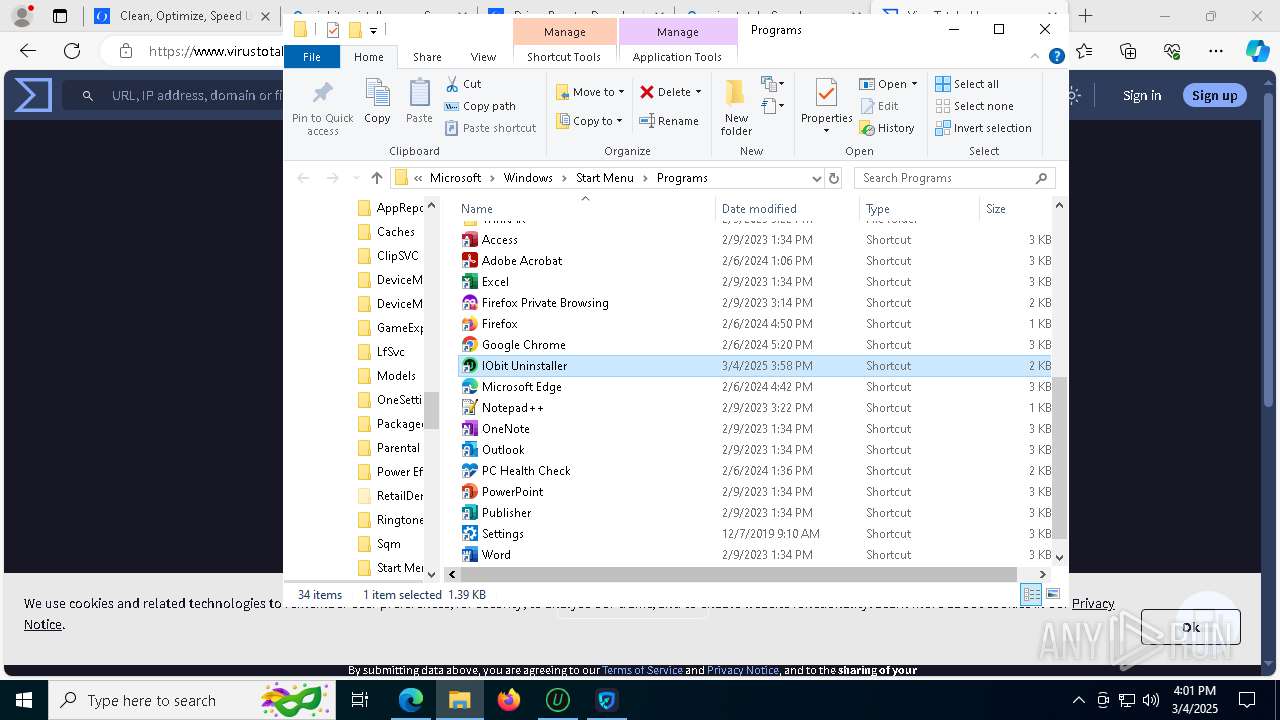Open the Terms of Service link
Screen dimensions: 1280x720
(642, 670)
